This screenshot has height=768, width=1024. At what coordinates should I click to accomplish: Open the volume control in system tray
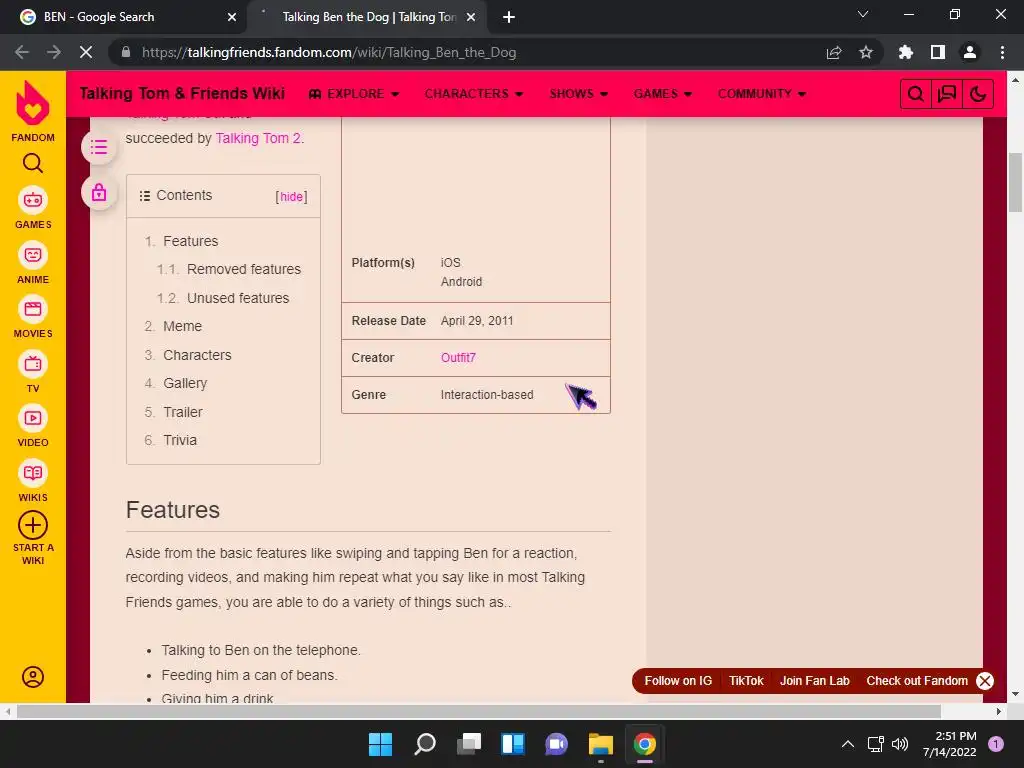(x=900, y=744)
